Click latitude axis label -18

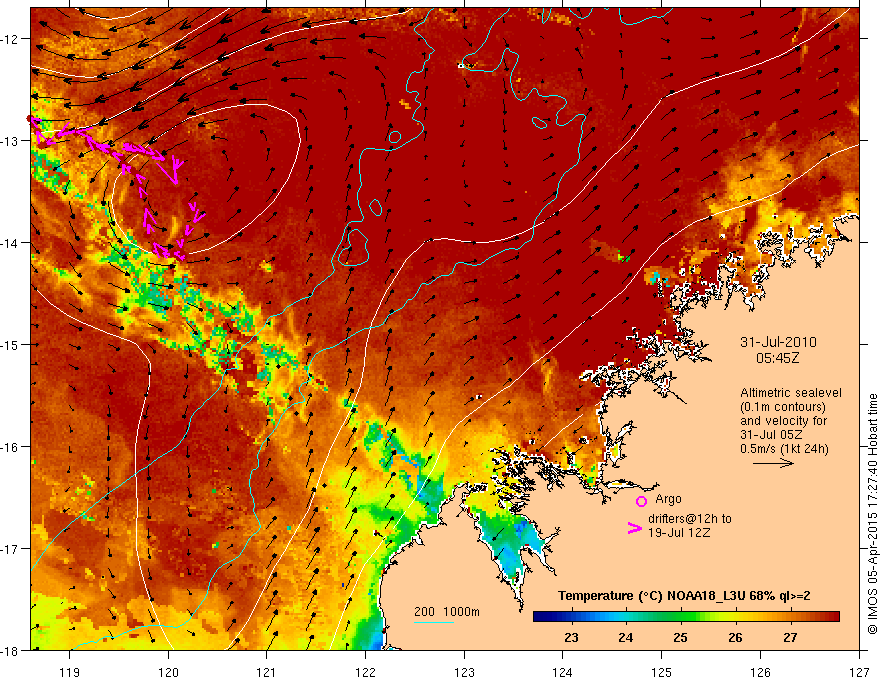click(x=10, y=650)
